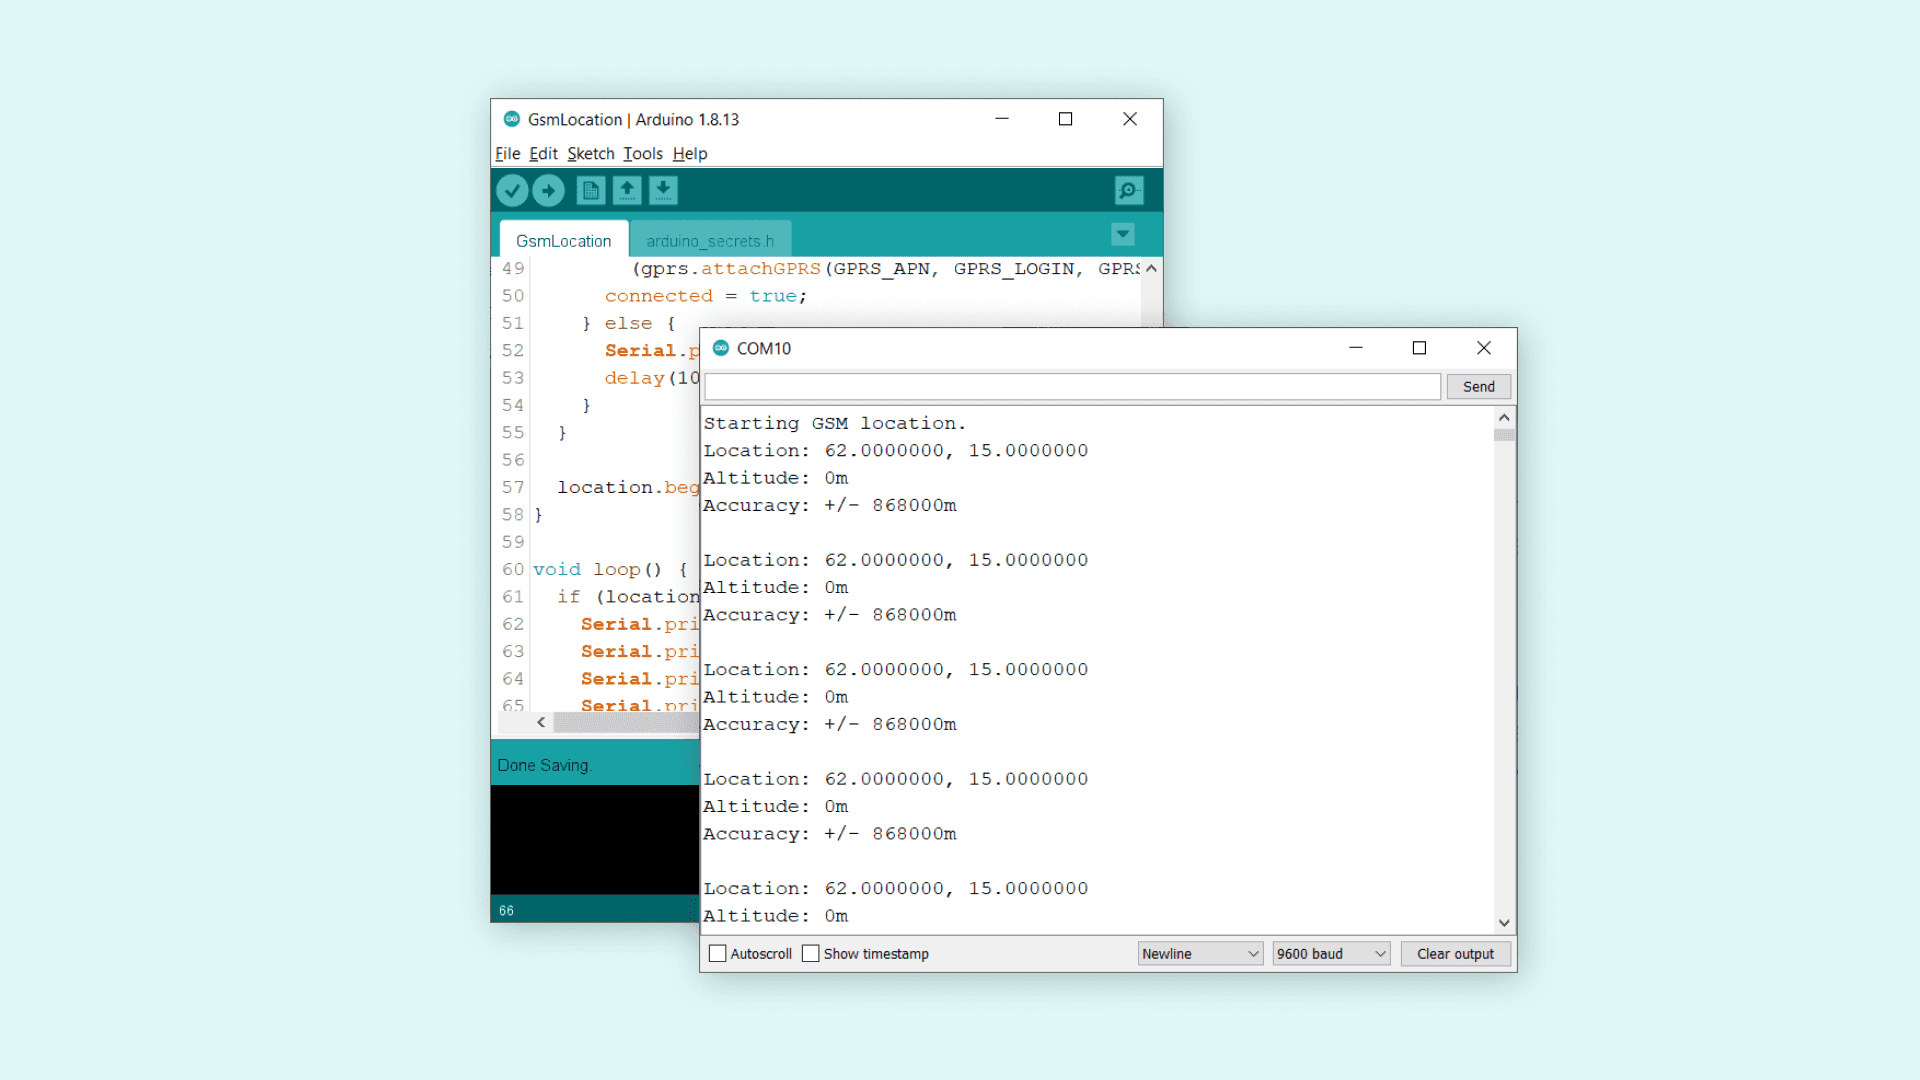This screenshot has height=1080, width=1920.
Task: Open the Sketch menu
Action: pos(589,153)
